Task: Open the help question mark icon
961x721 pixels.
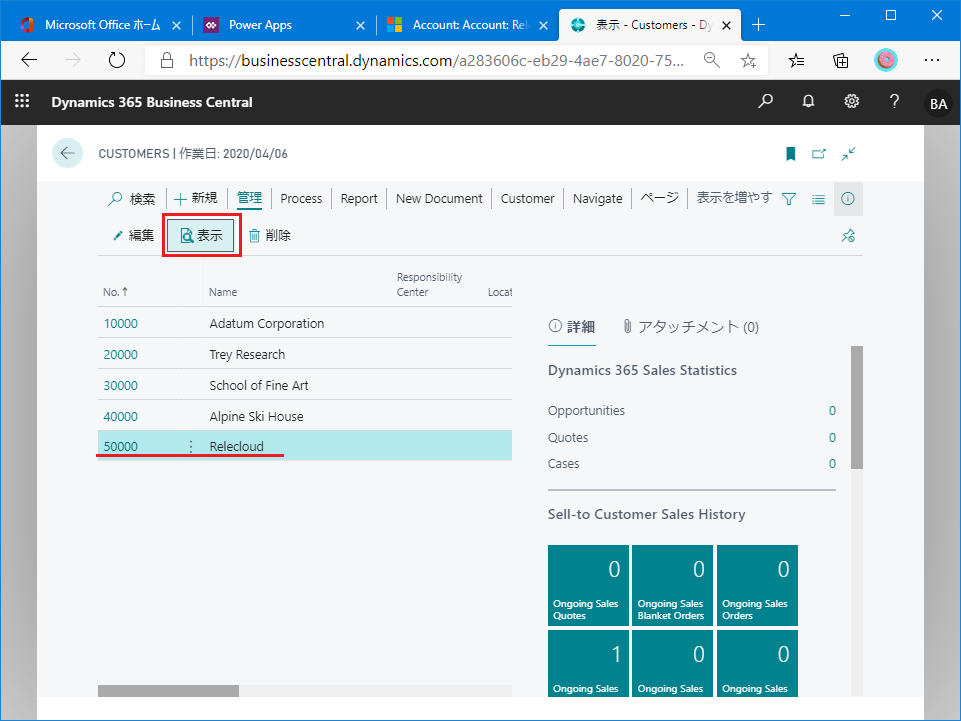Action: pyautogui.click(x=894, y=101)
